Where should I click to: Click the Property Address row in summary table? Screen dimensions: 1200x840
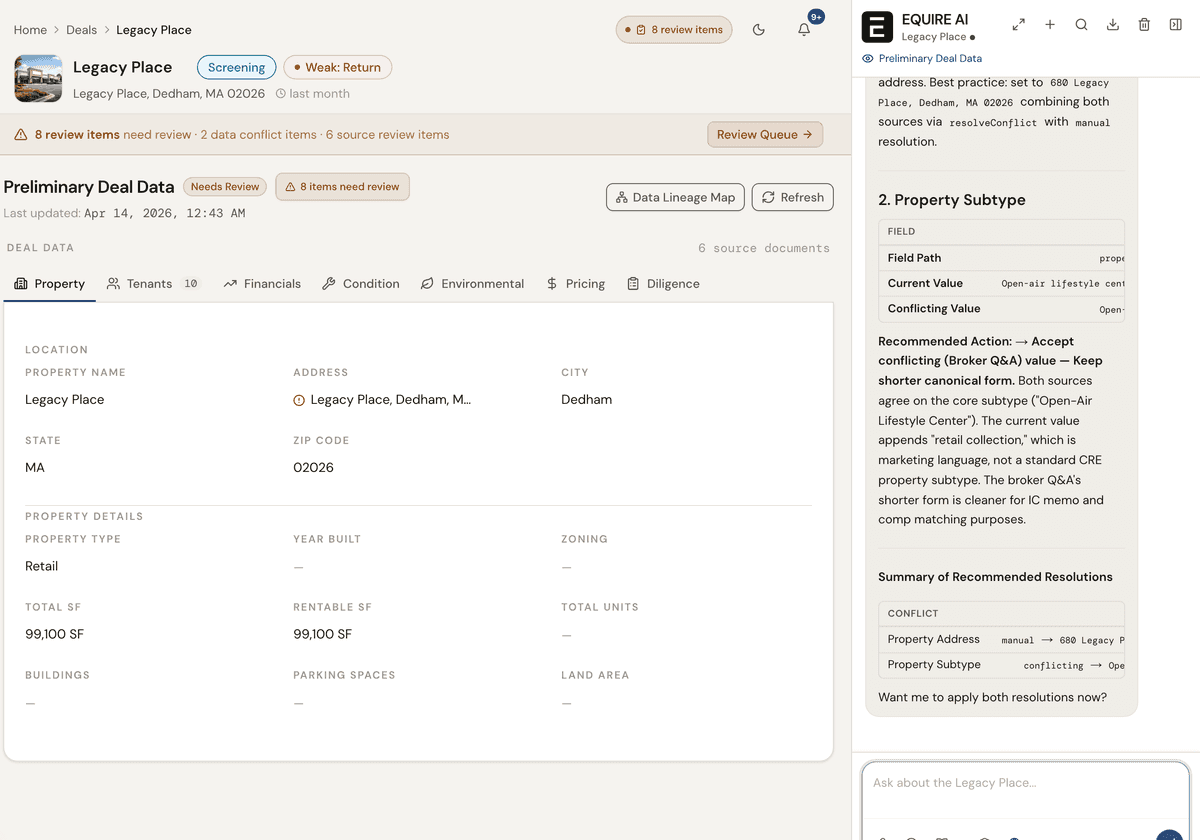pos(1001,640)
